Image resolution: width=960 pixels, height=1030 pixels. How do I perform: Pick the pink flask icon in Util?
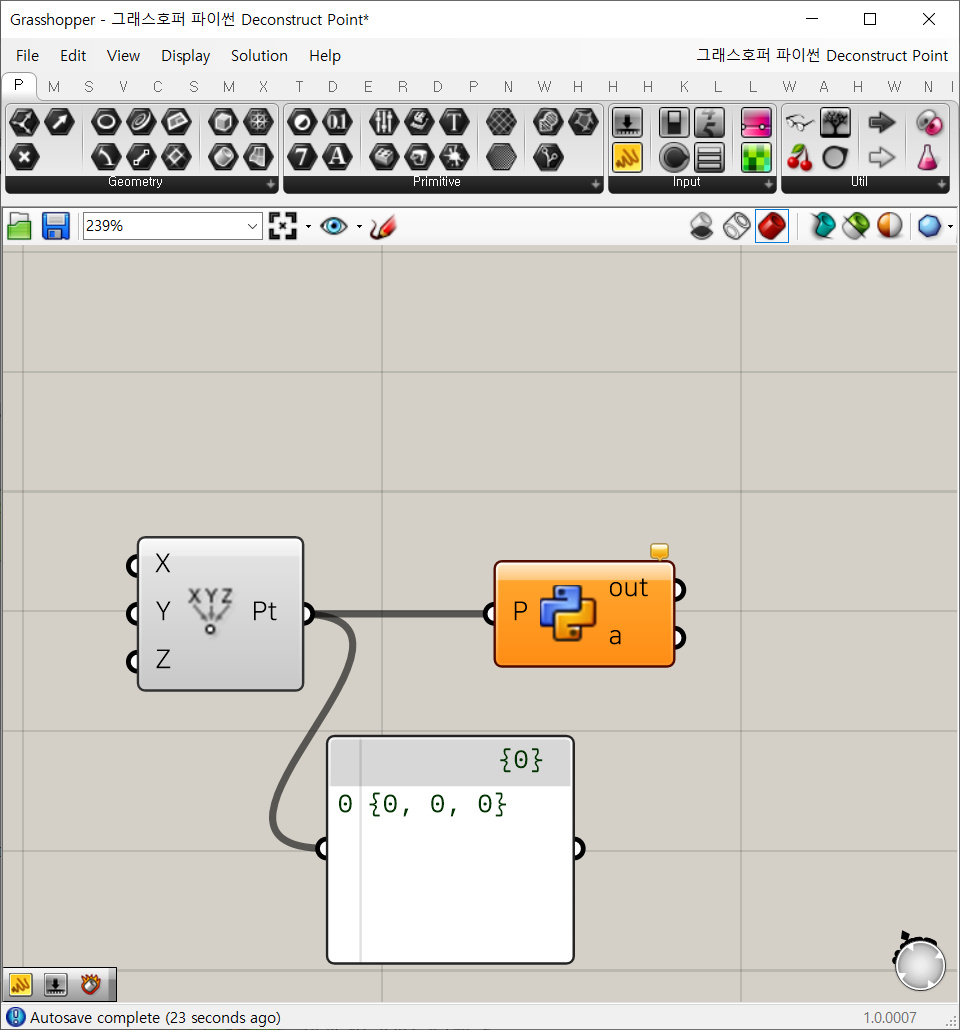click(928, 158)
